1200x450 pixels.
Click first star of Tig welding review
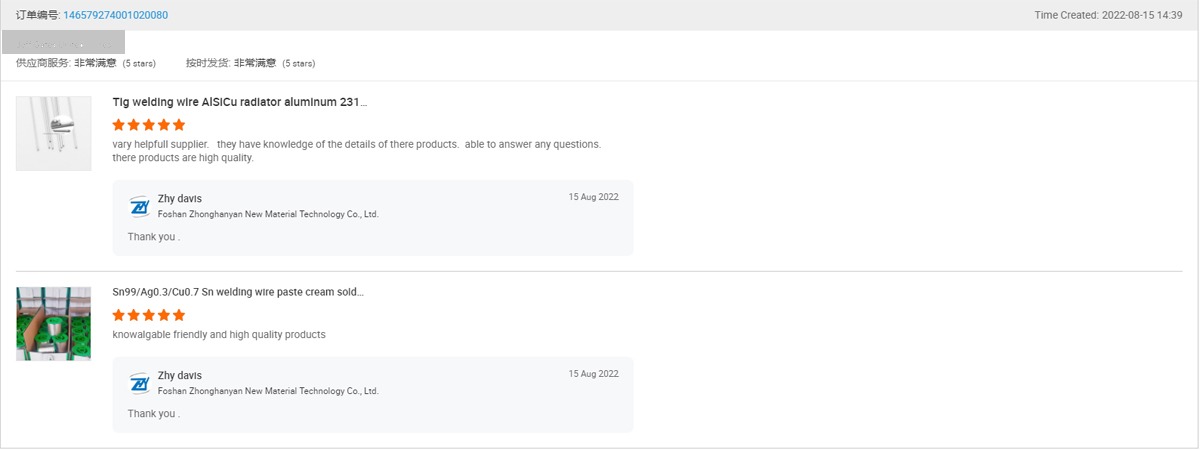pos(119,125)
